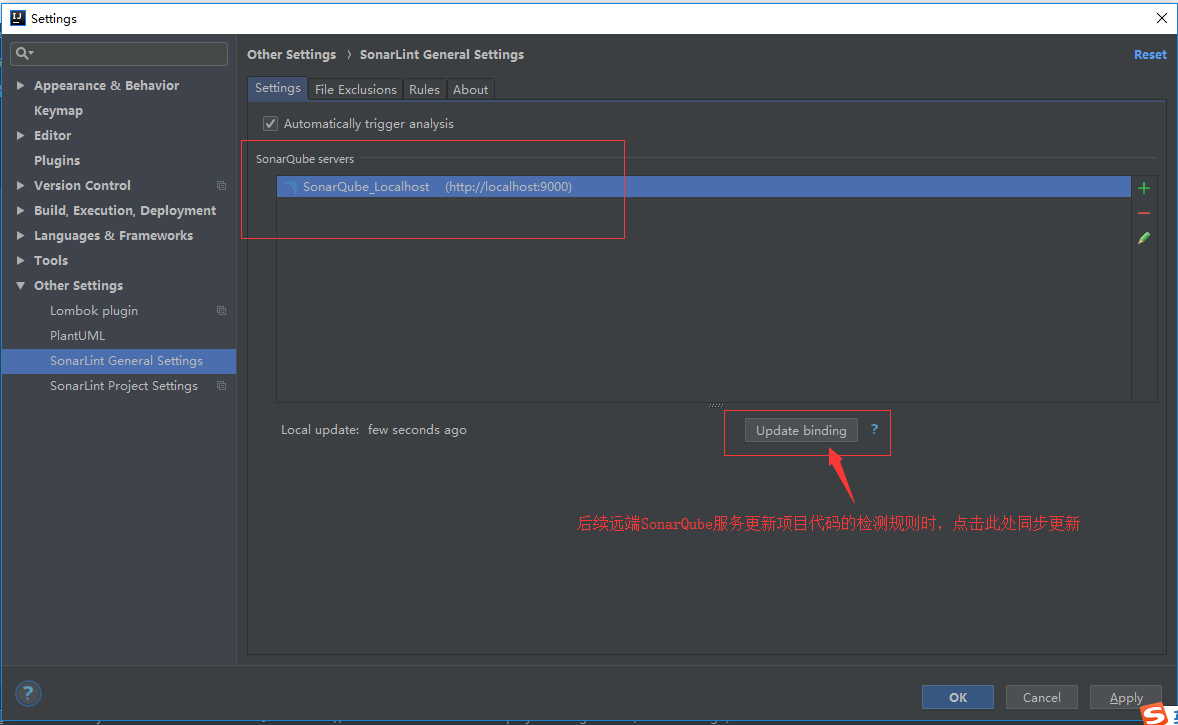Expand the Version Control node arrow
The width and height of the screenshot is (1178, 725).
click(20, 186)
